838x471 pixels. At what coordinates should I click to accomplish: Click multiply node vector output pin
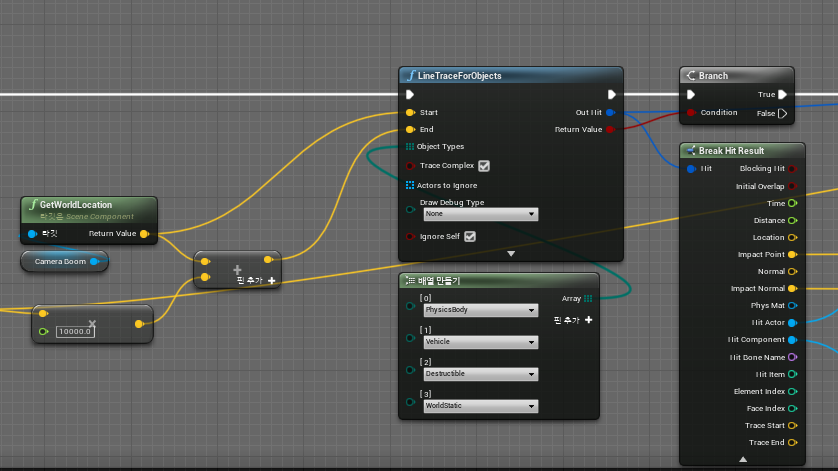pyautogui.click(x=139, y=323)
